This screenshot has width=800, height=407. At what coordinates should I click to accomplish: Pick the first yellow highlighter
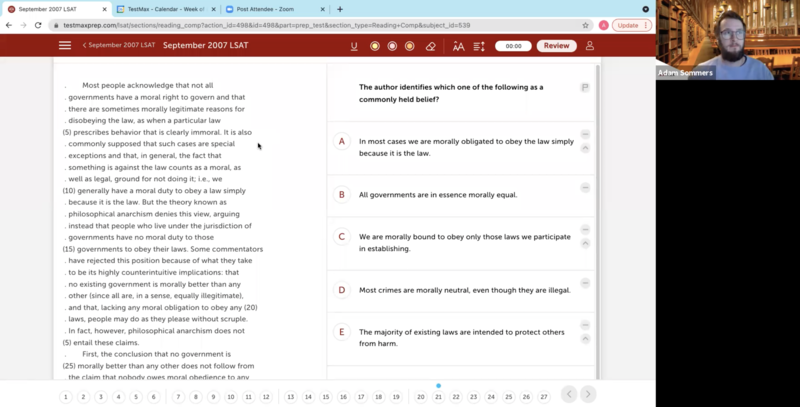pyautogui.click(x=375, y=46)
